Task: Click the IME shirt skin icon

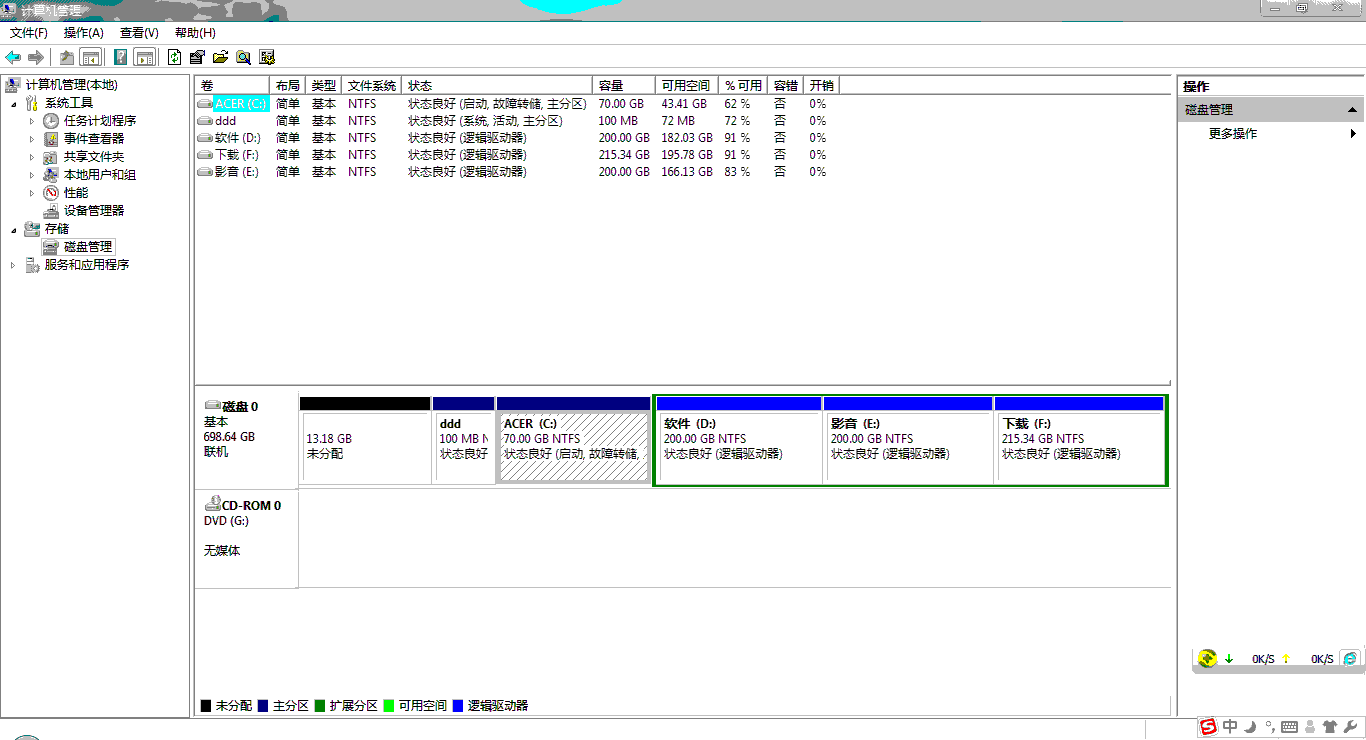Action: click(1329, 727)
